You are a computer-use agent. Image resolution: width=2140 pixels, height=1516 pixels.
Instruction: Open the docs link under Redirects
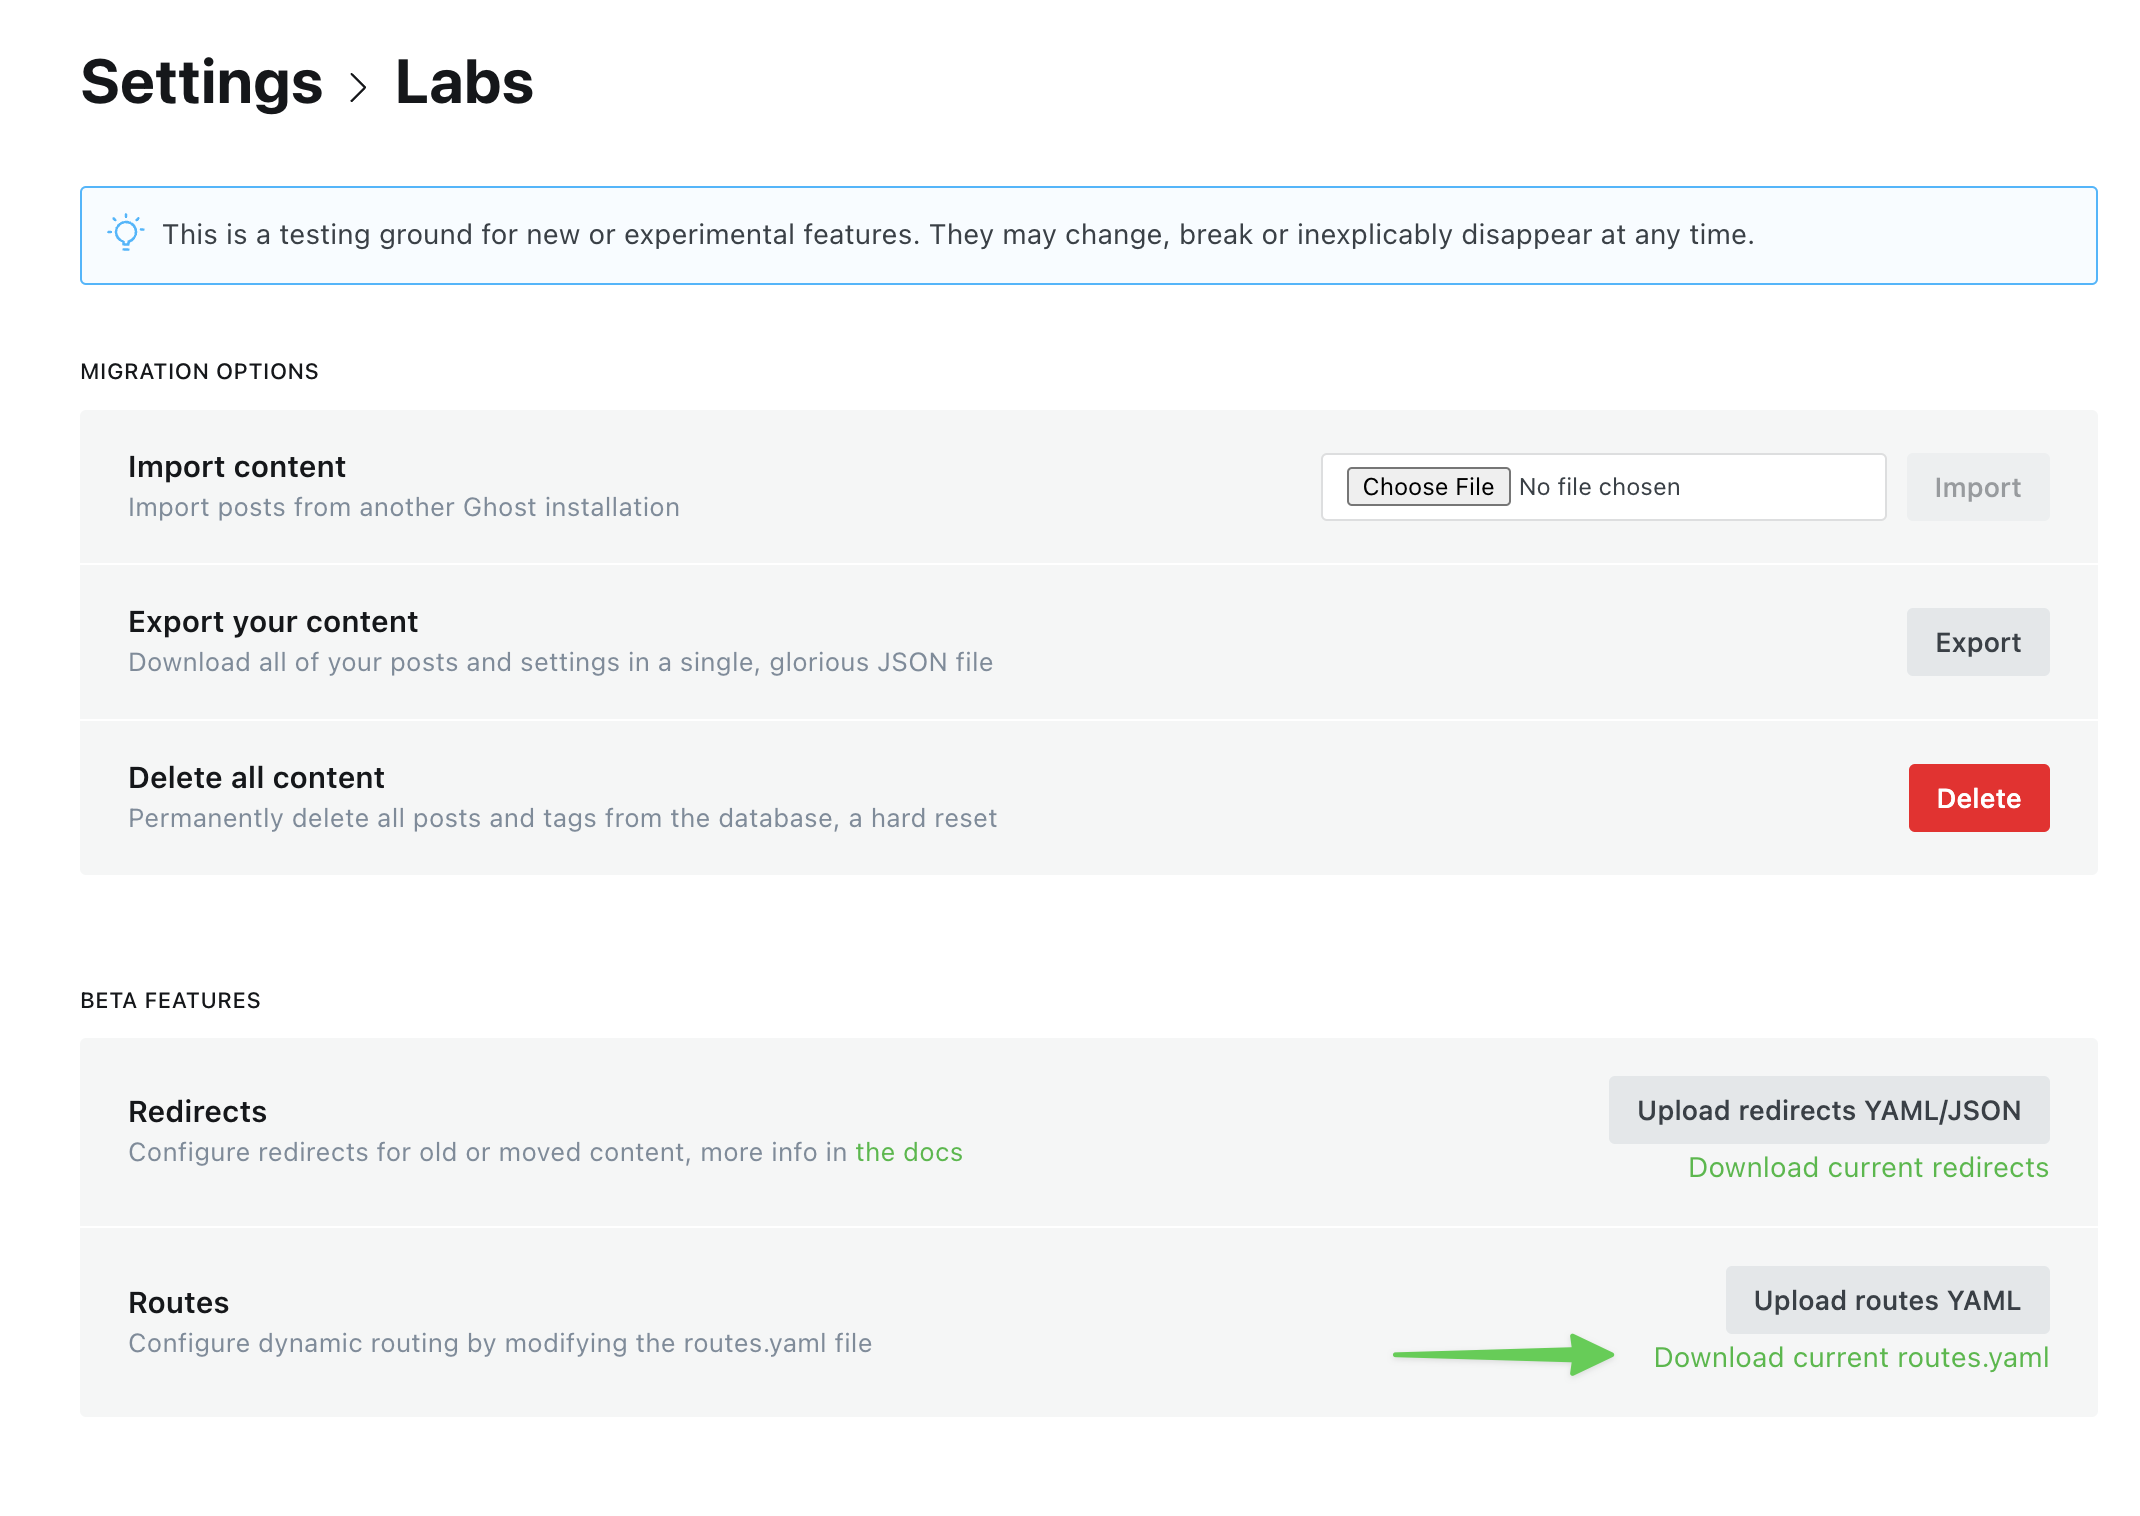click(909, 1152)
